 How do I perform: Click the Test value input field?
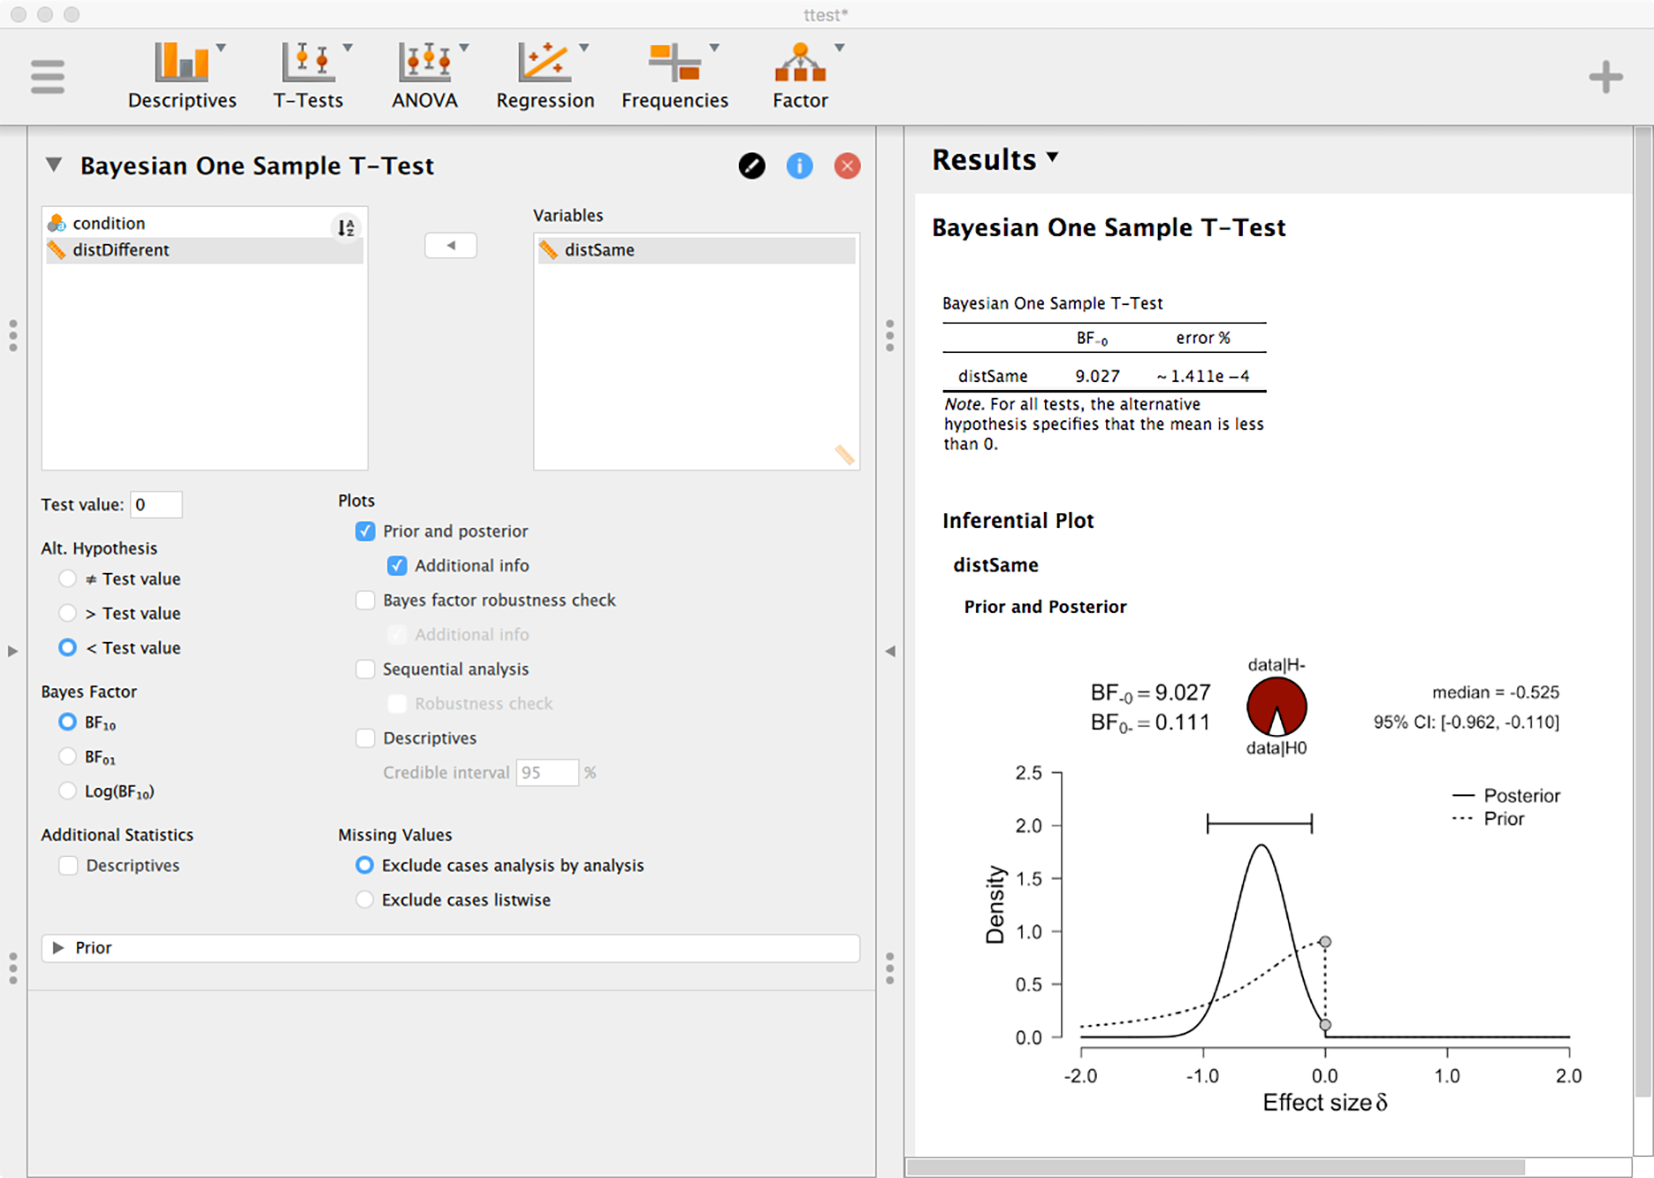tap(156, 505)
